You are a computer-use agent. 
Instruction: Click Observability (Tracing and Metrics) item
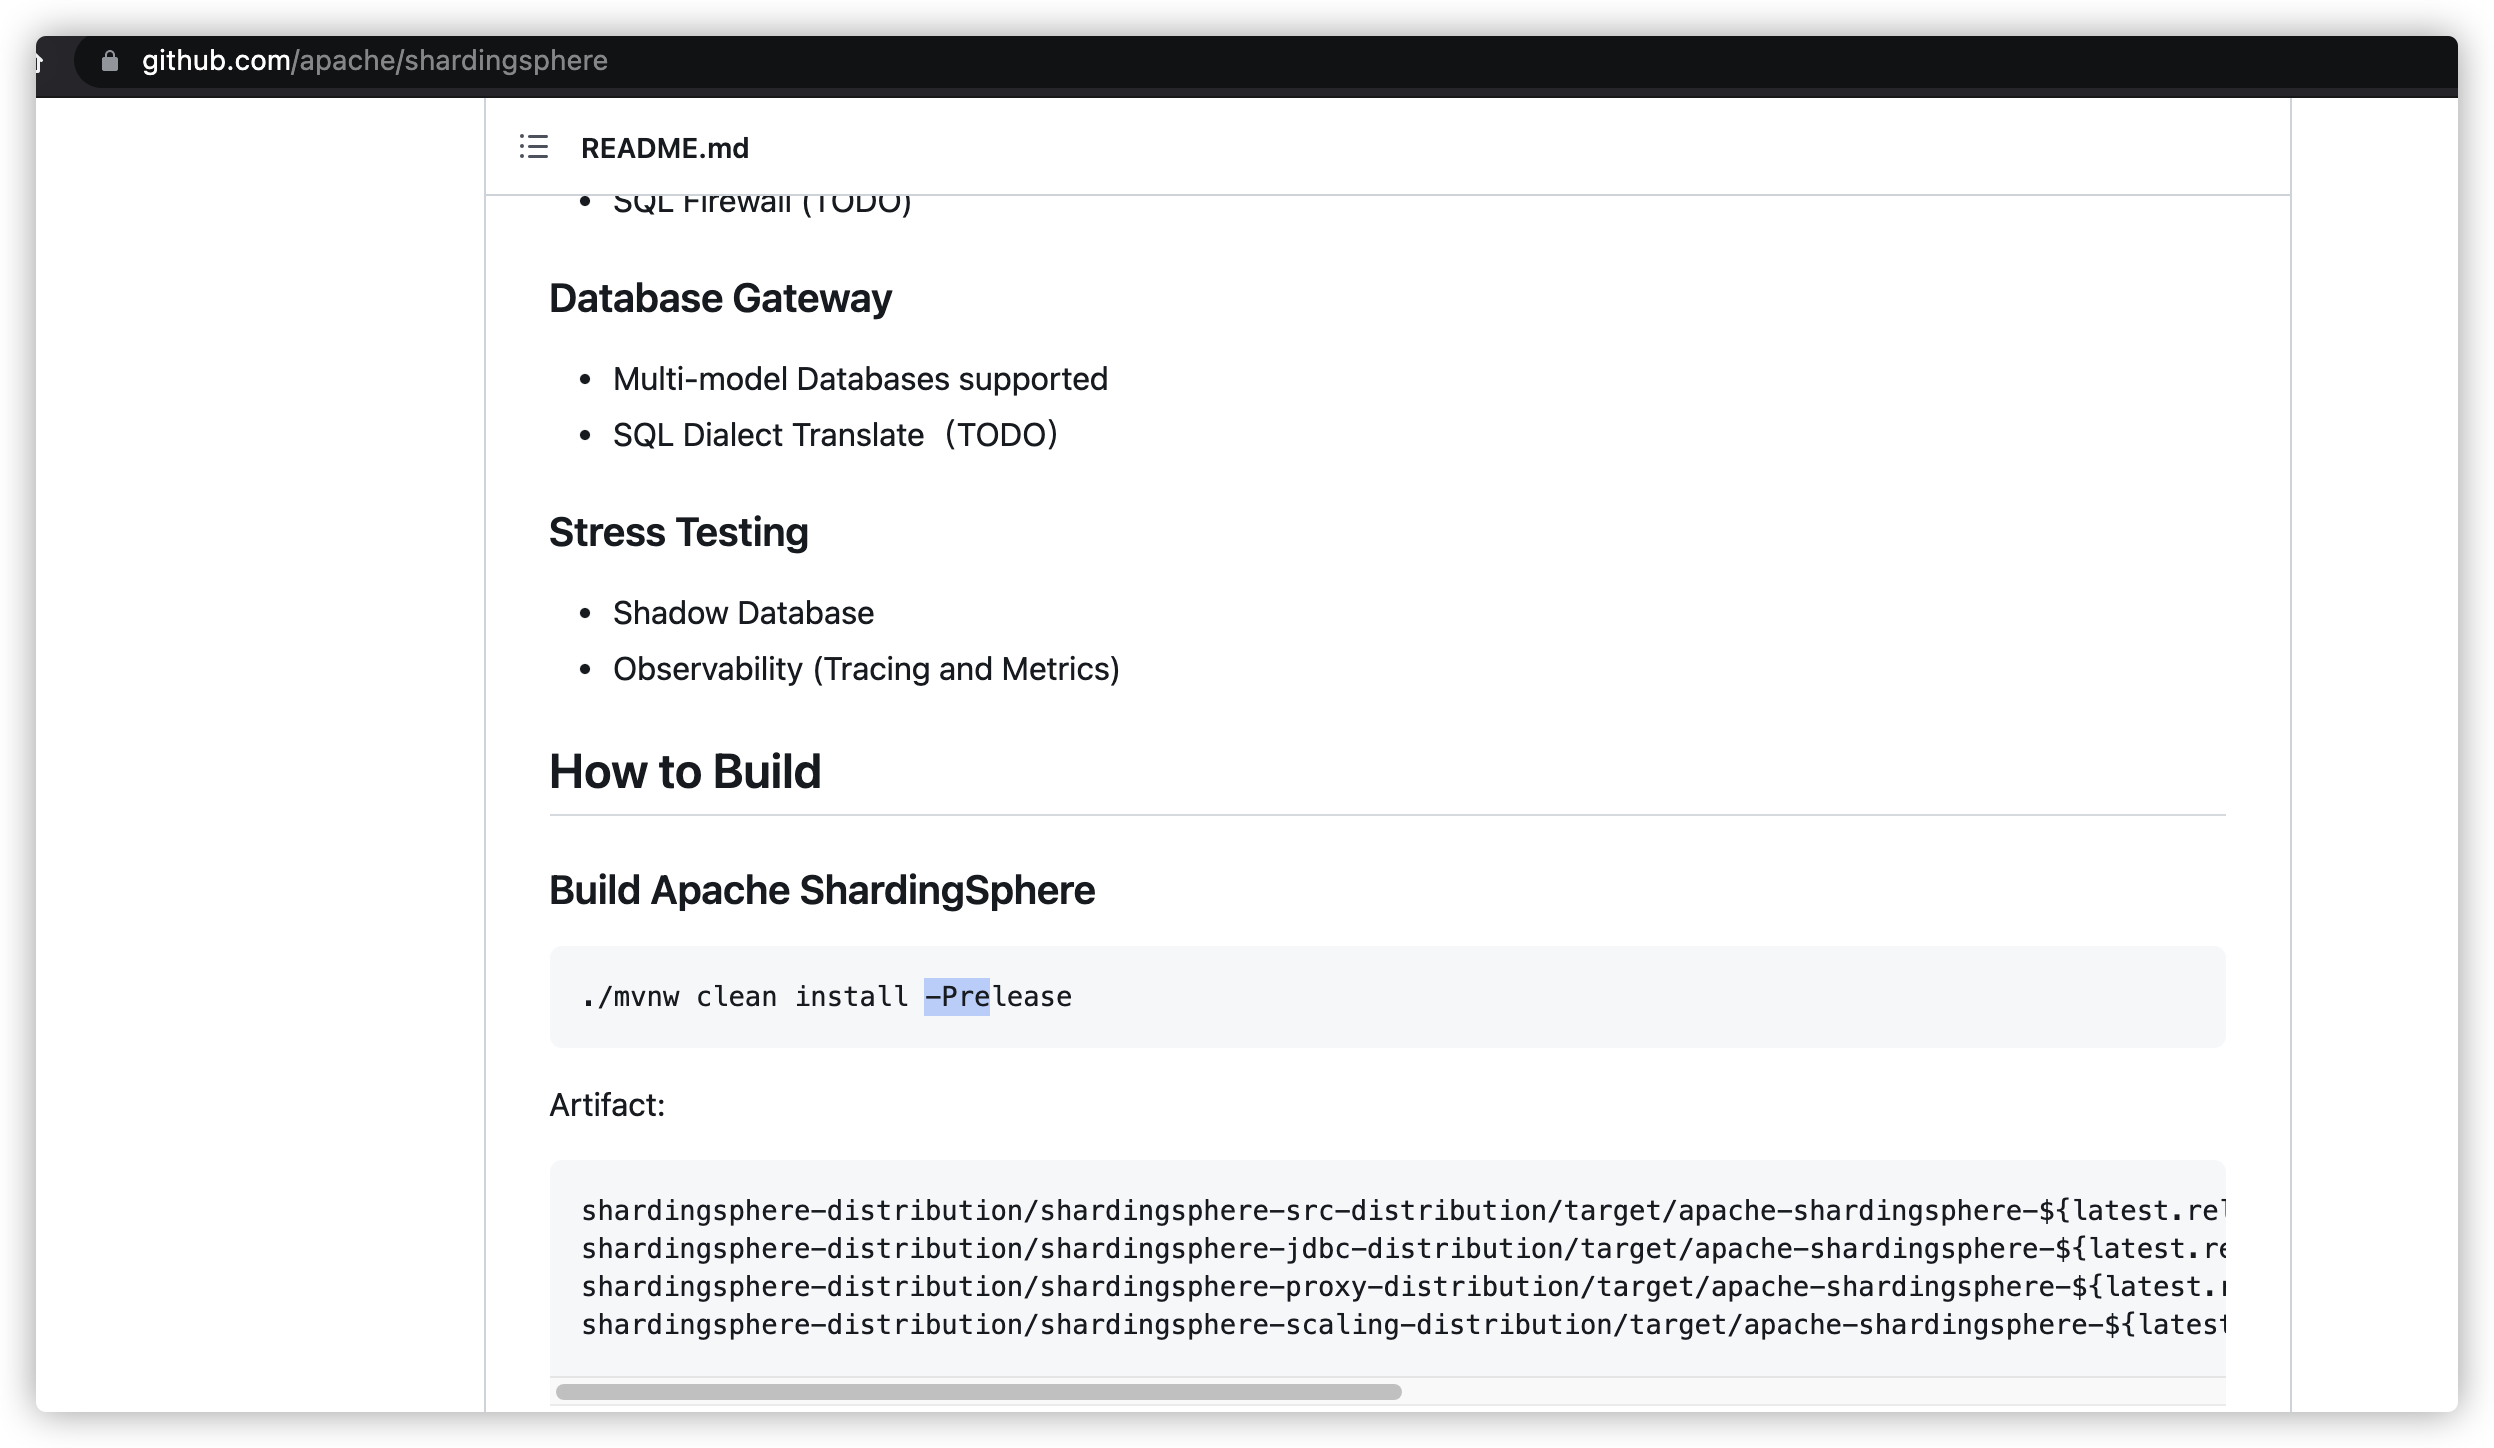click(866, 669)
